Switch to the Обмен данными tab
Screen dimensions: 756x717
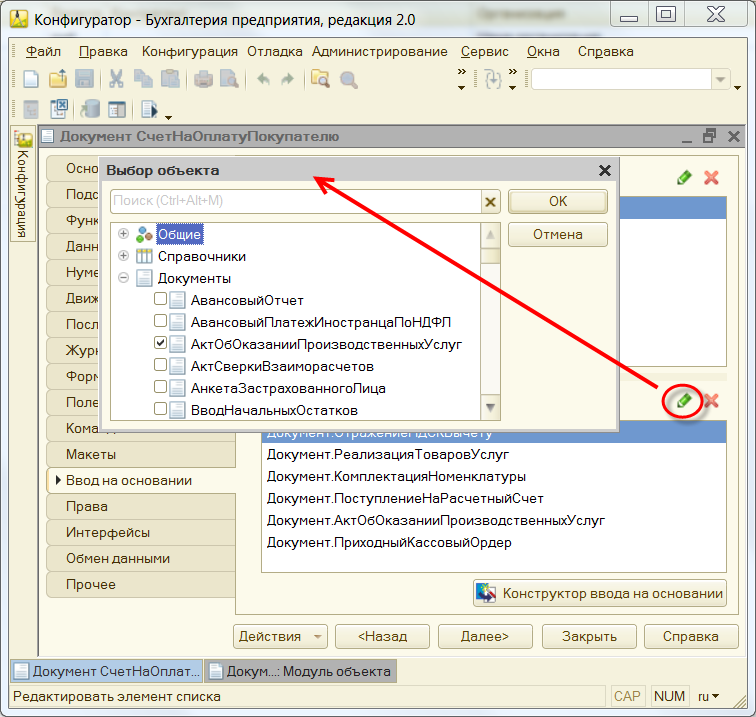(x=141, y=558)
